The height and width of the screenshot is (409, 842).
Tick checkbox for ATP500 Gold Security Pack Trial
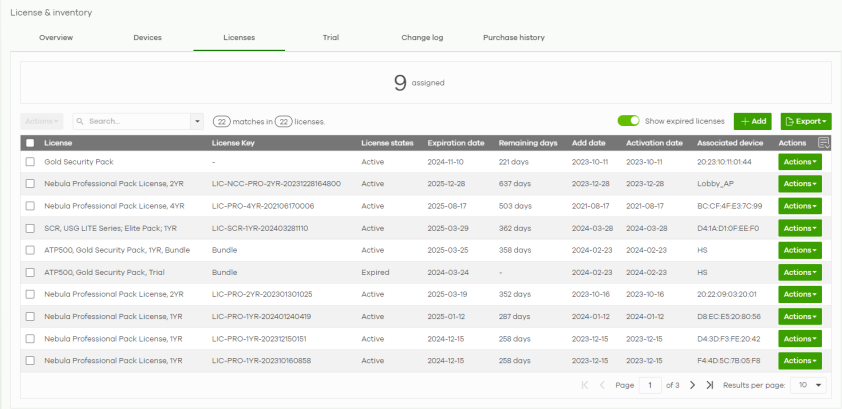30,272
